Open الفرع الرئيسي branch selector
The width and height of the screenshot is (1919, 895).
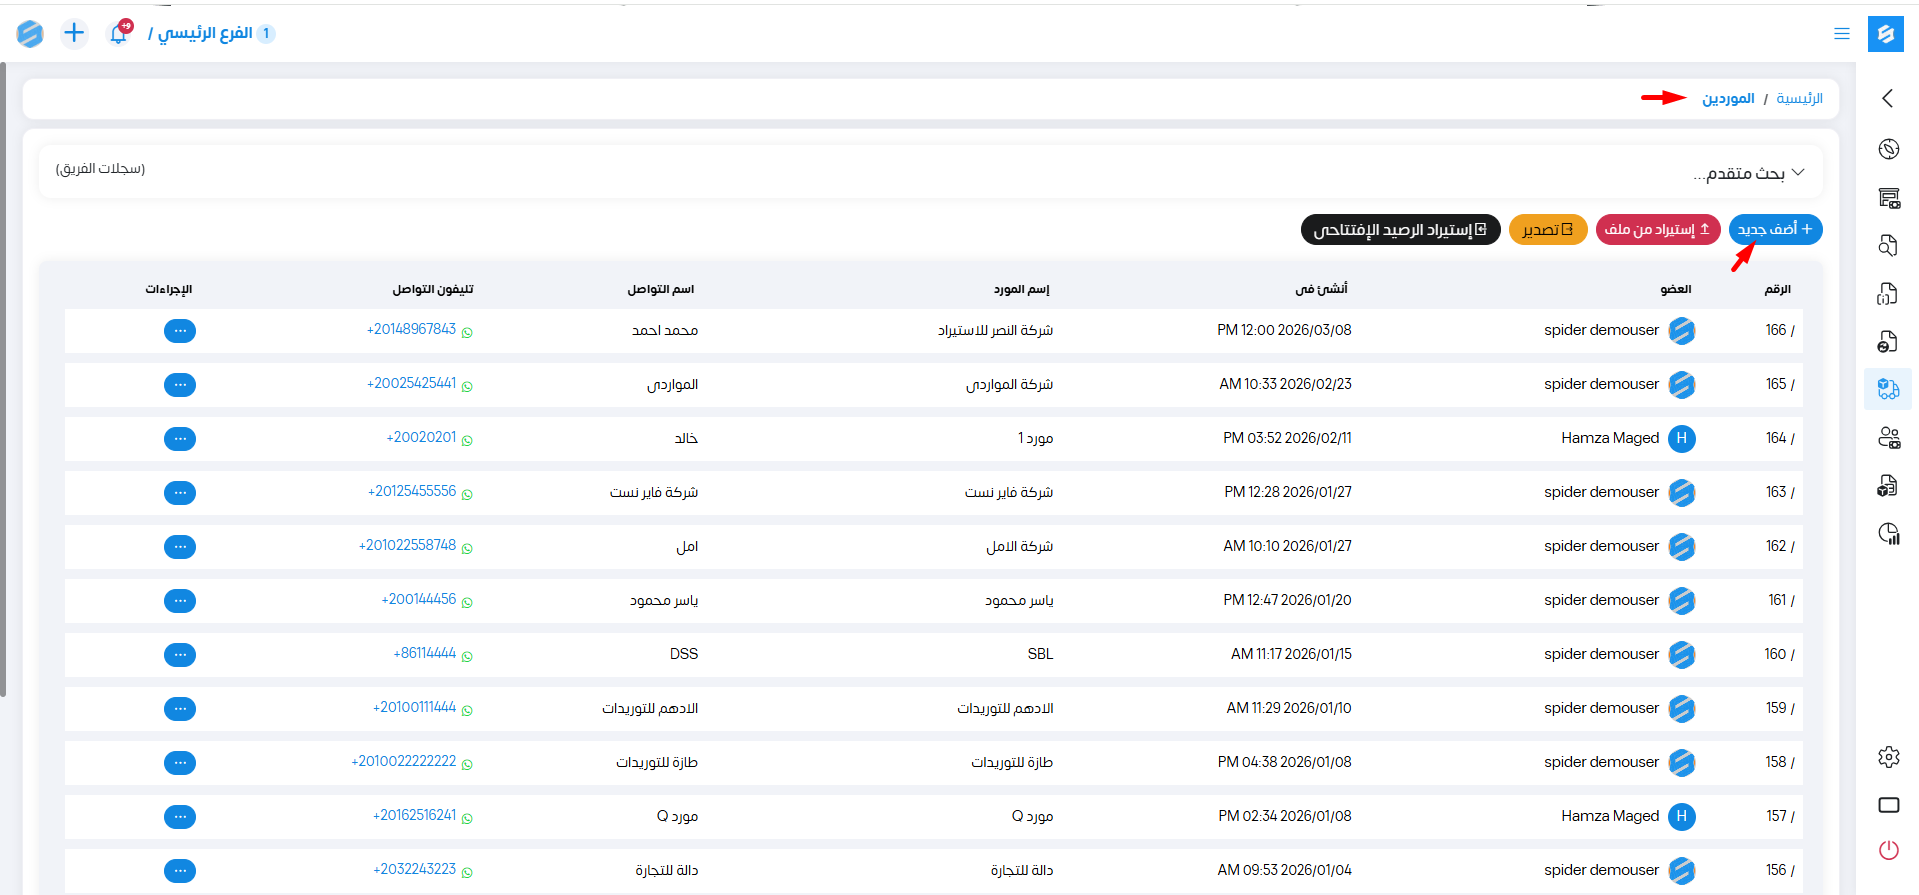tap(205, 33)
